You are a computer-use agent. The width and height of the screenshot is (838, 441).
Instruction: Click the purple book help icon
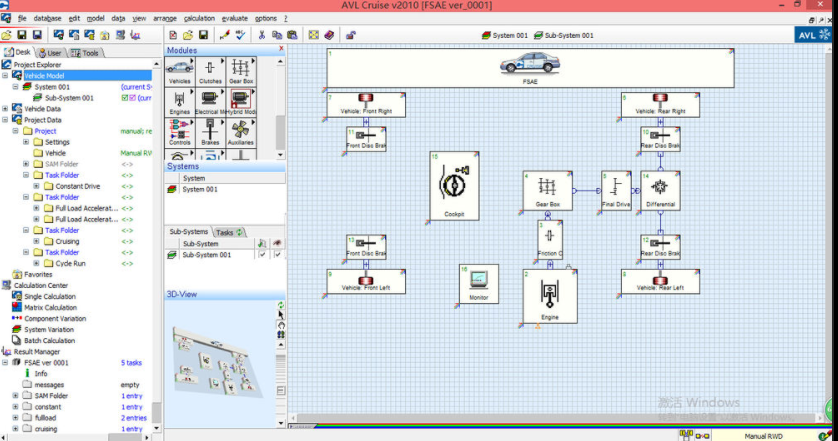click(329, 35)
